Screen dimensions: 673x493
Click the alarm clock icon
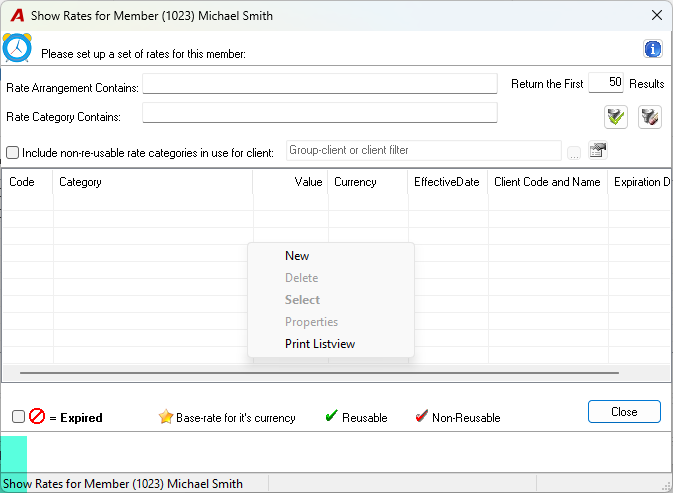(x=17, y=48)
